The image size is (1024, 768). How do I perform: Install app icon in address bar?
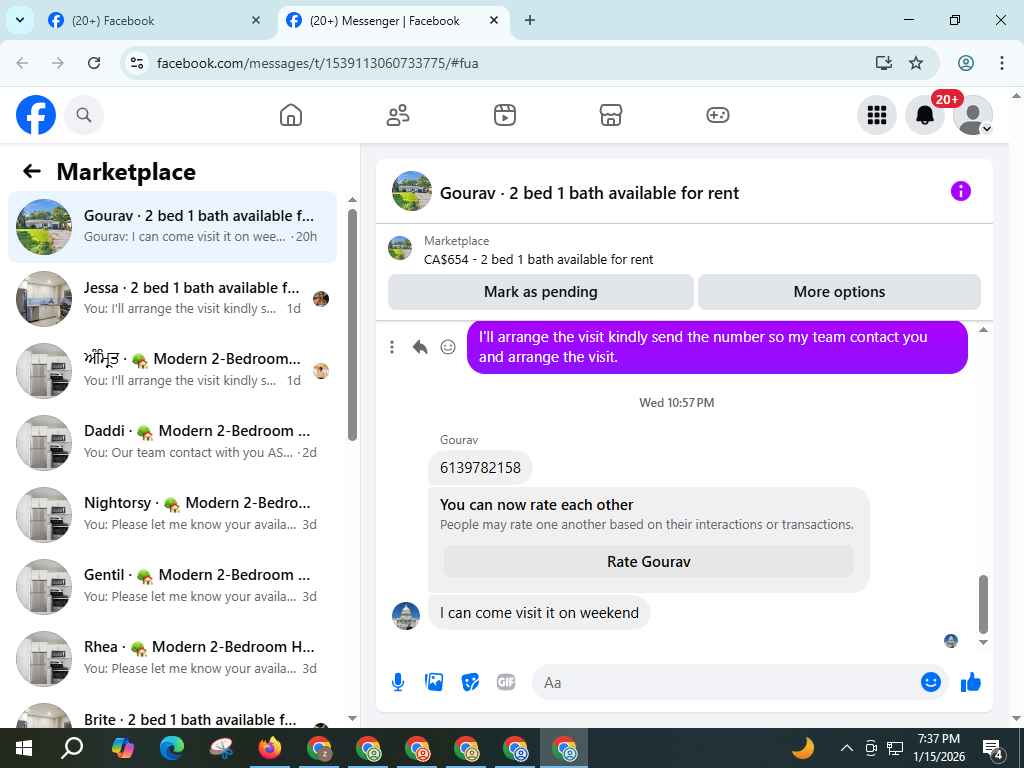pos(884,63)
